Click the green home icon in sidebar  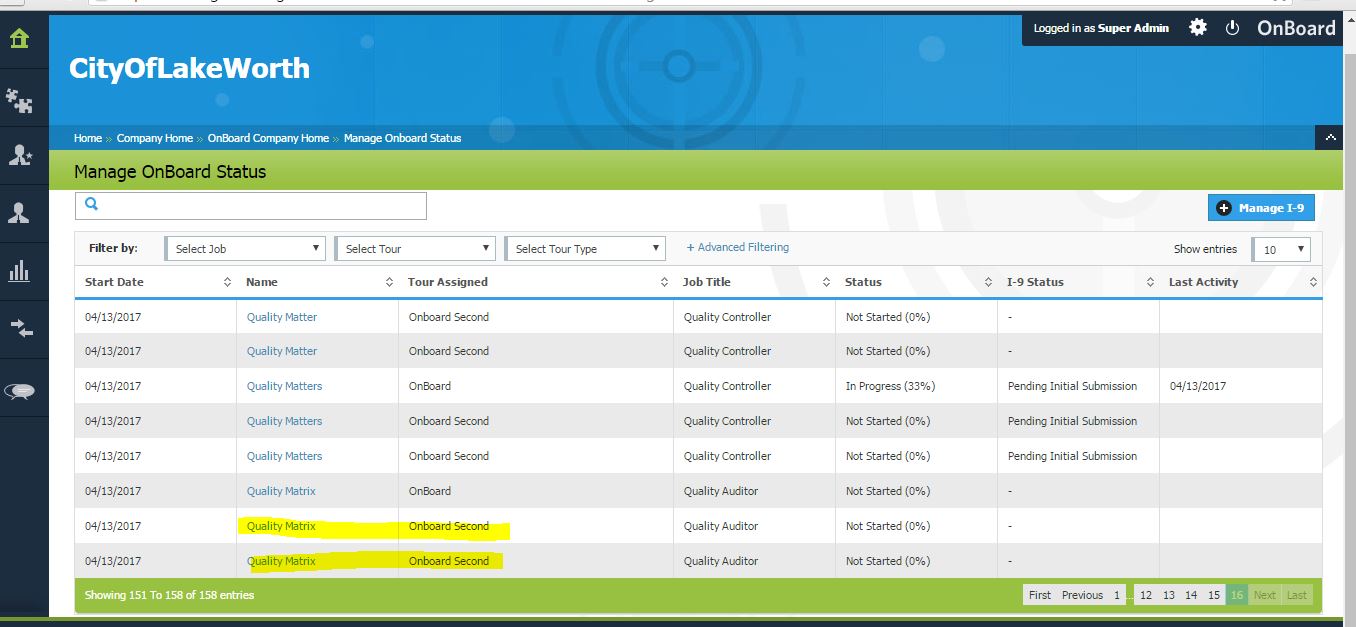tap(19, 40)
